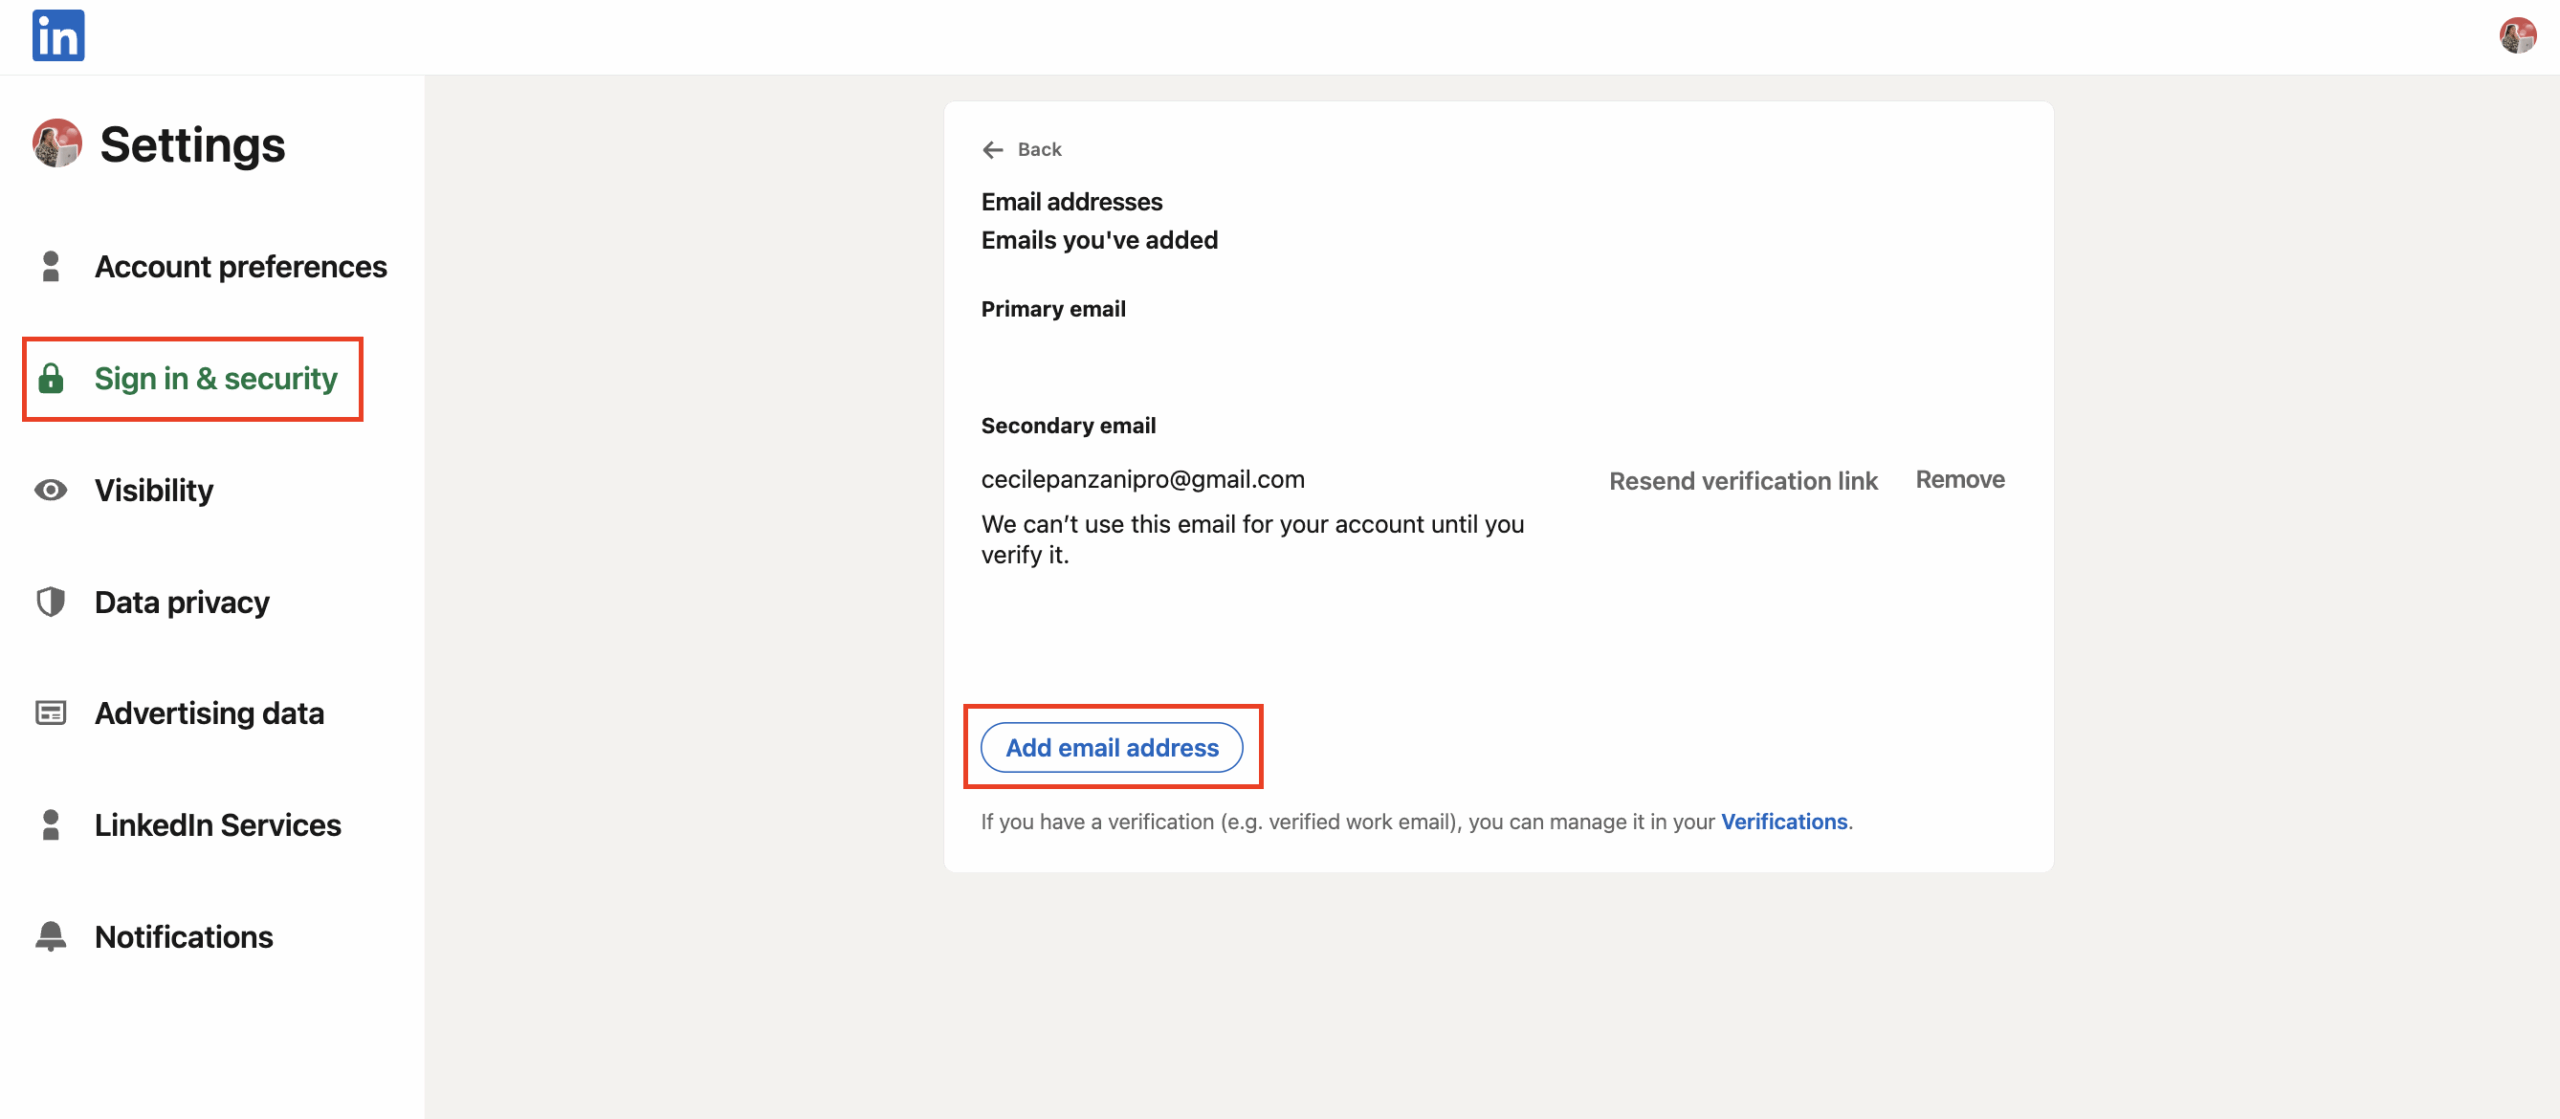The image size is (2560, 1119).
Task: Select Sign in & security section
Action: [x=216, y=379]
